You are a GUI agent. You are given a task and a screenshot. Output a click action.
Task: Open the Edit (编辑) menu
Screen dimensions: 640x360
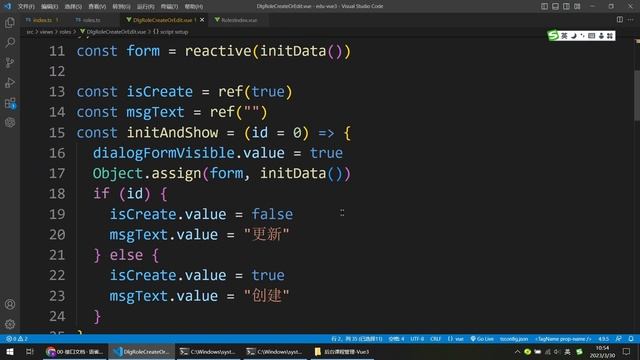[x=49, y=7]
